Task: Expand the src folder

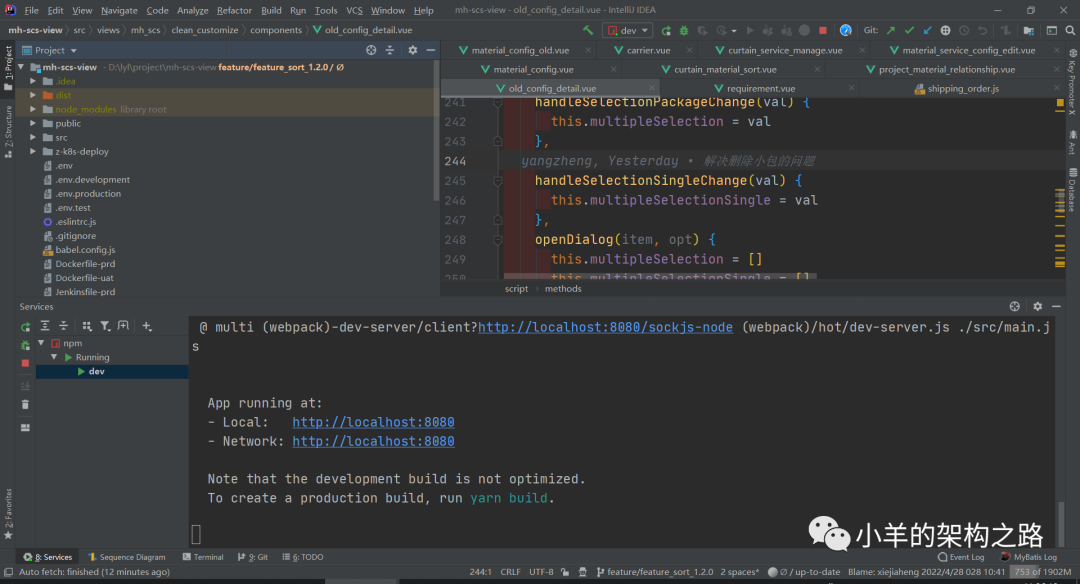Action: 32,137
